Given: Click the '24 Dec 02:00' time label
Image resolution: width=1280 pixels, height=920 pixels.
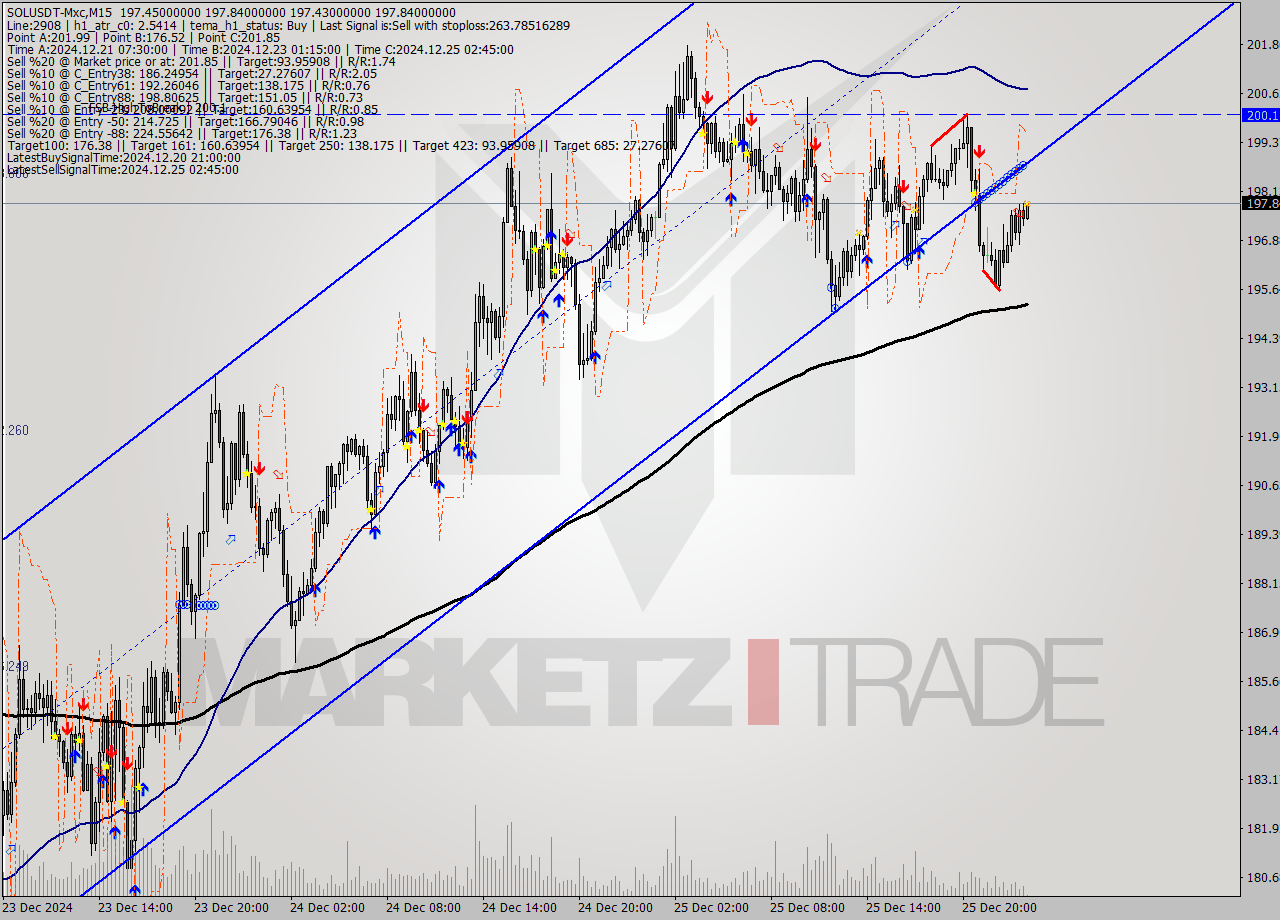Looking at the screenshot, I should pos(327,908).
